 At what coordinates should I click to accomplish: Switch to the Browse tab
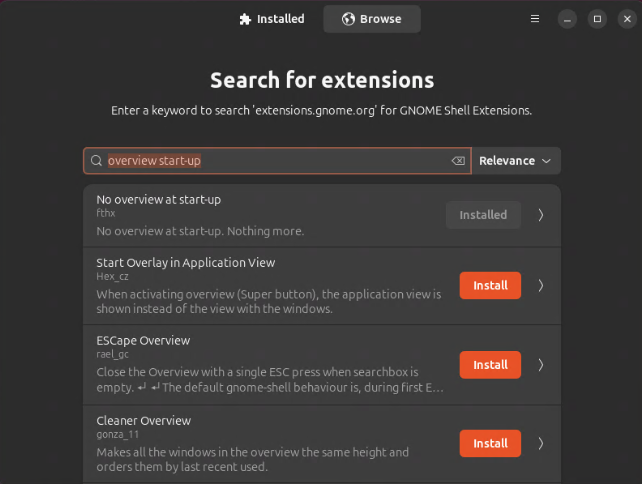tap(372, 19)
